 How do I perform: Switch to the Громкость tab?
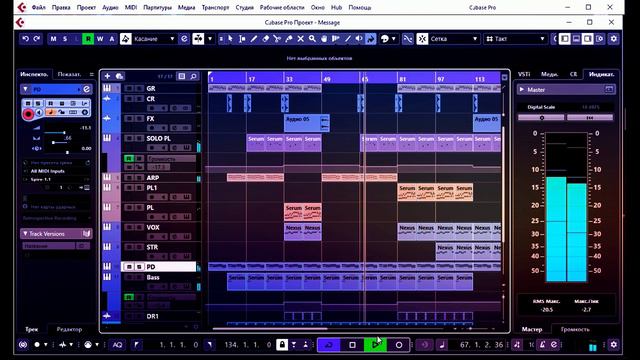point(575,329)
